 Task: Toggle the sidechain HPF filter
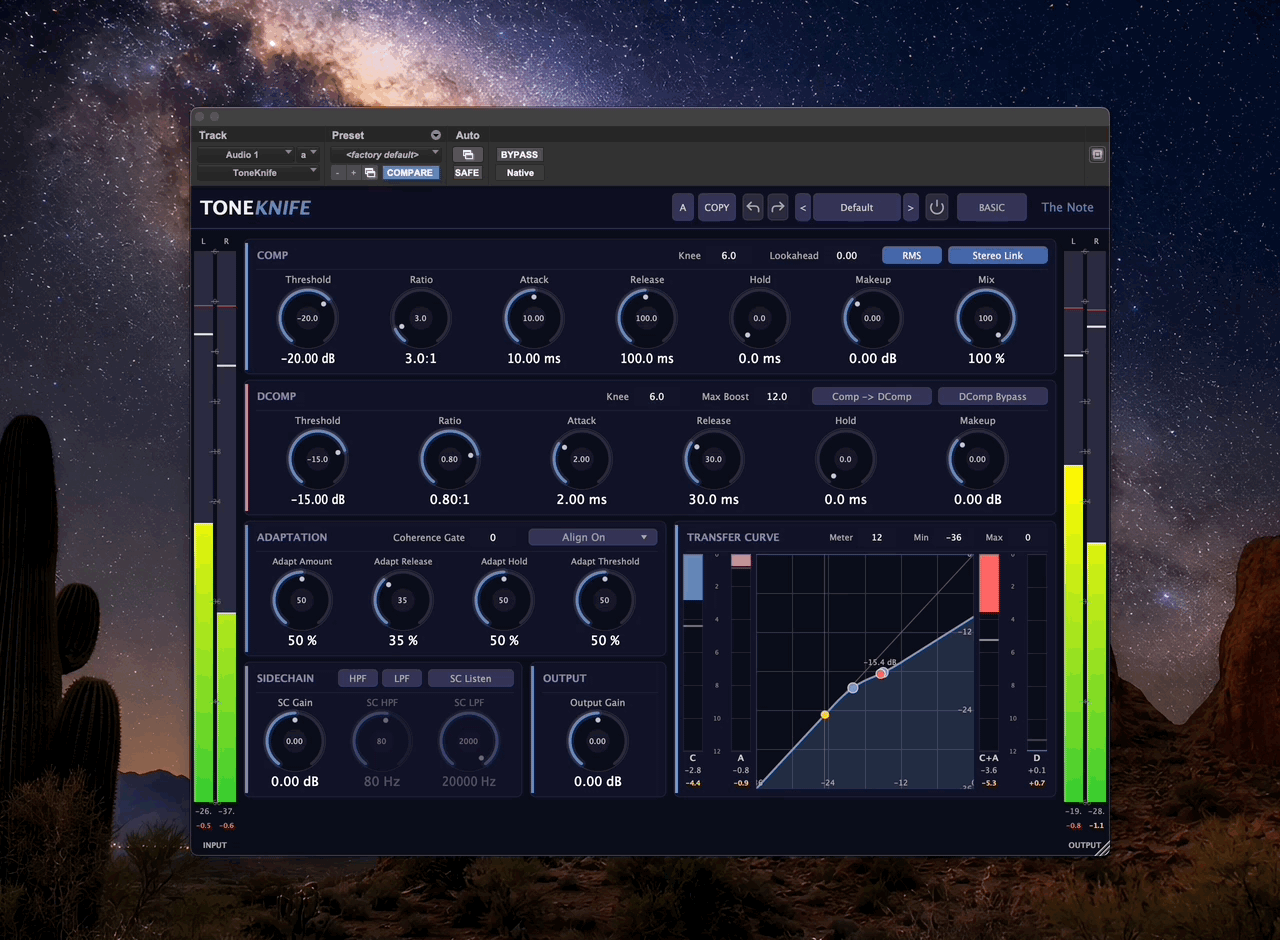click(x=357, y=678)
